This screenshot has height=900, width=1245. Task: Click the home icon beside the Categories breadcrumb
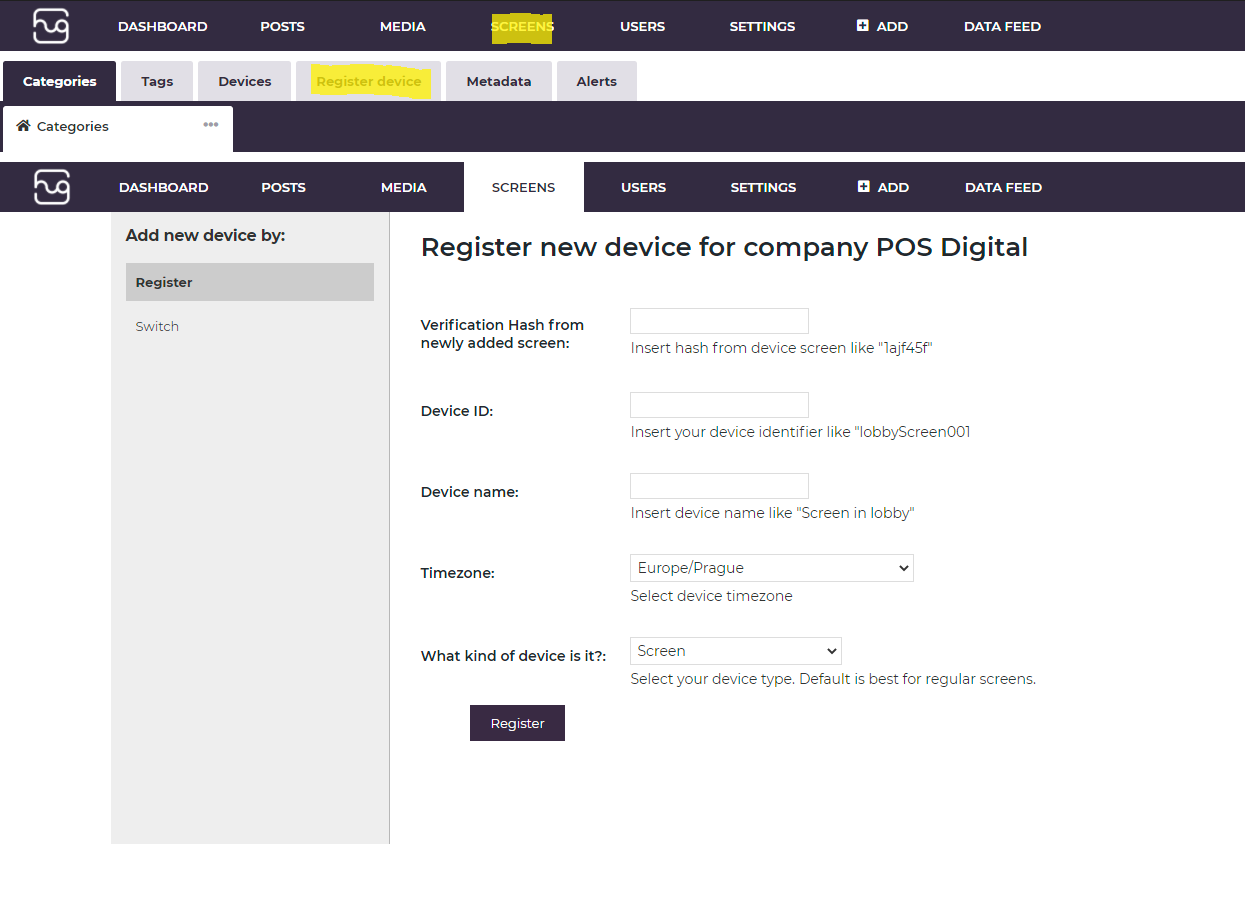pos(24,126)
